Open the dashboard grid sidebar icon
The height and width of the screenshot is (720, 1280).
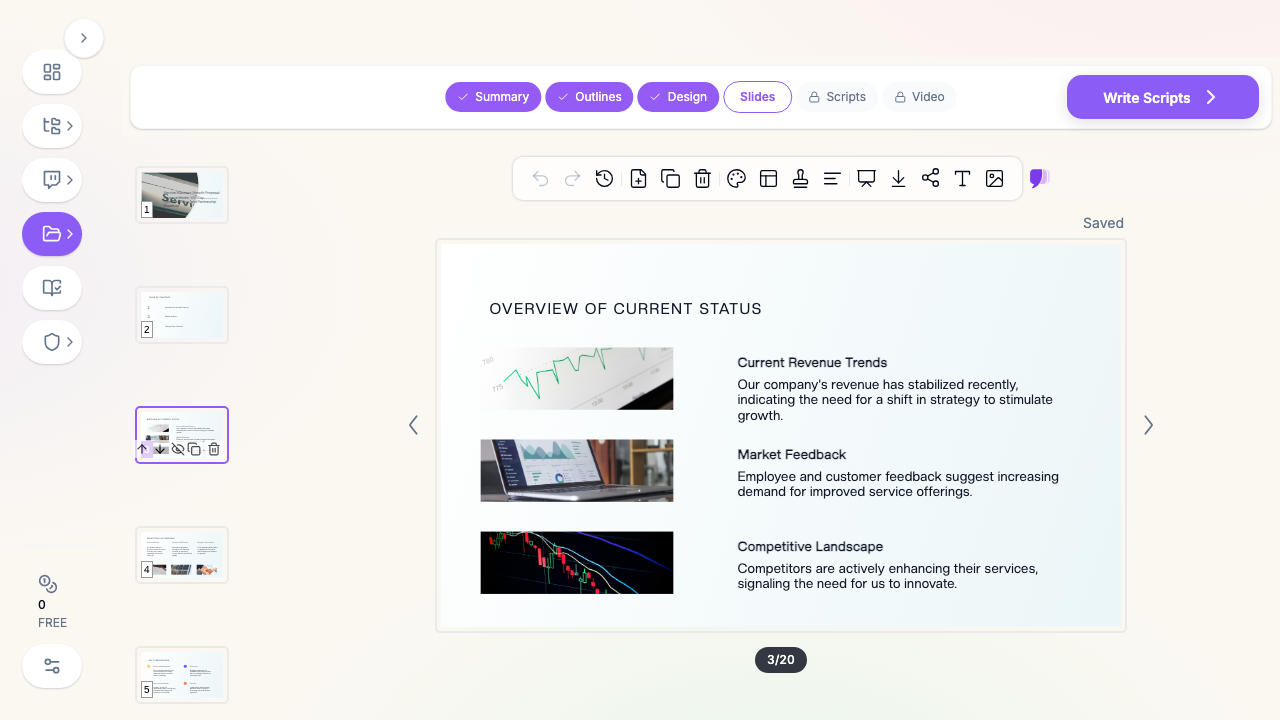(52, 72)
